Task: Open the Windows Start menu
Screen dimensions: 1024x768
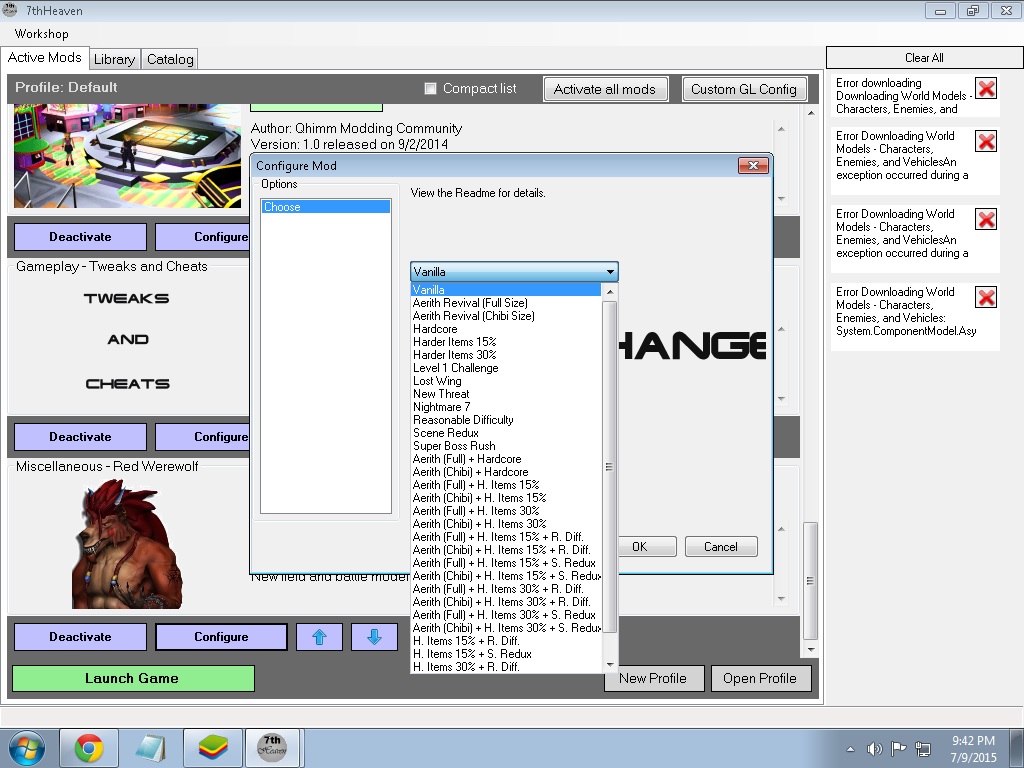Action: tap(26, 748)
